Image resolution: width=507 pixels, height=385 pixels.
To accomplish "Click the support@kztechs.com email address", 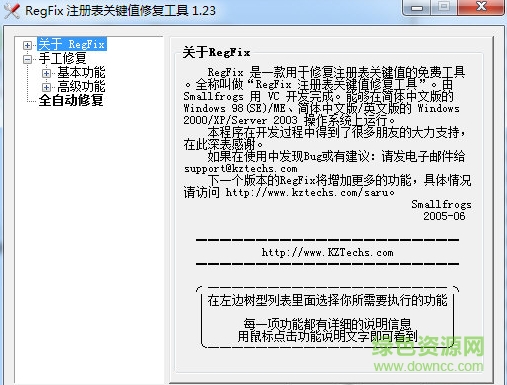I will click(240, 169).
